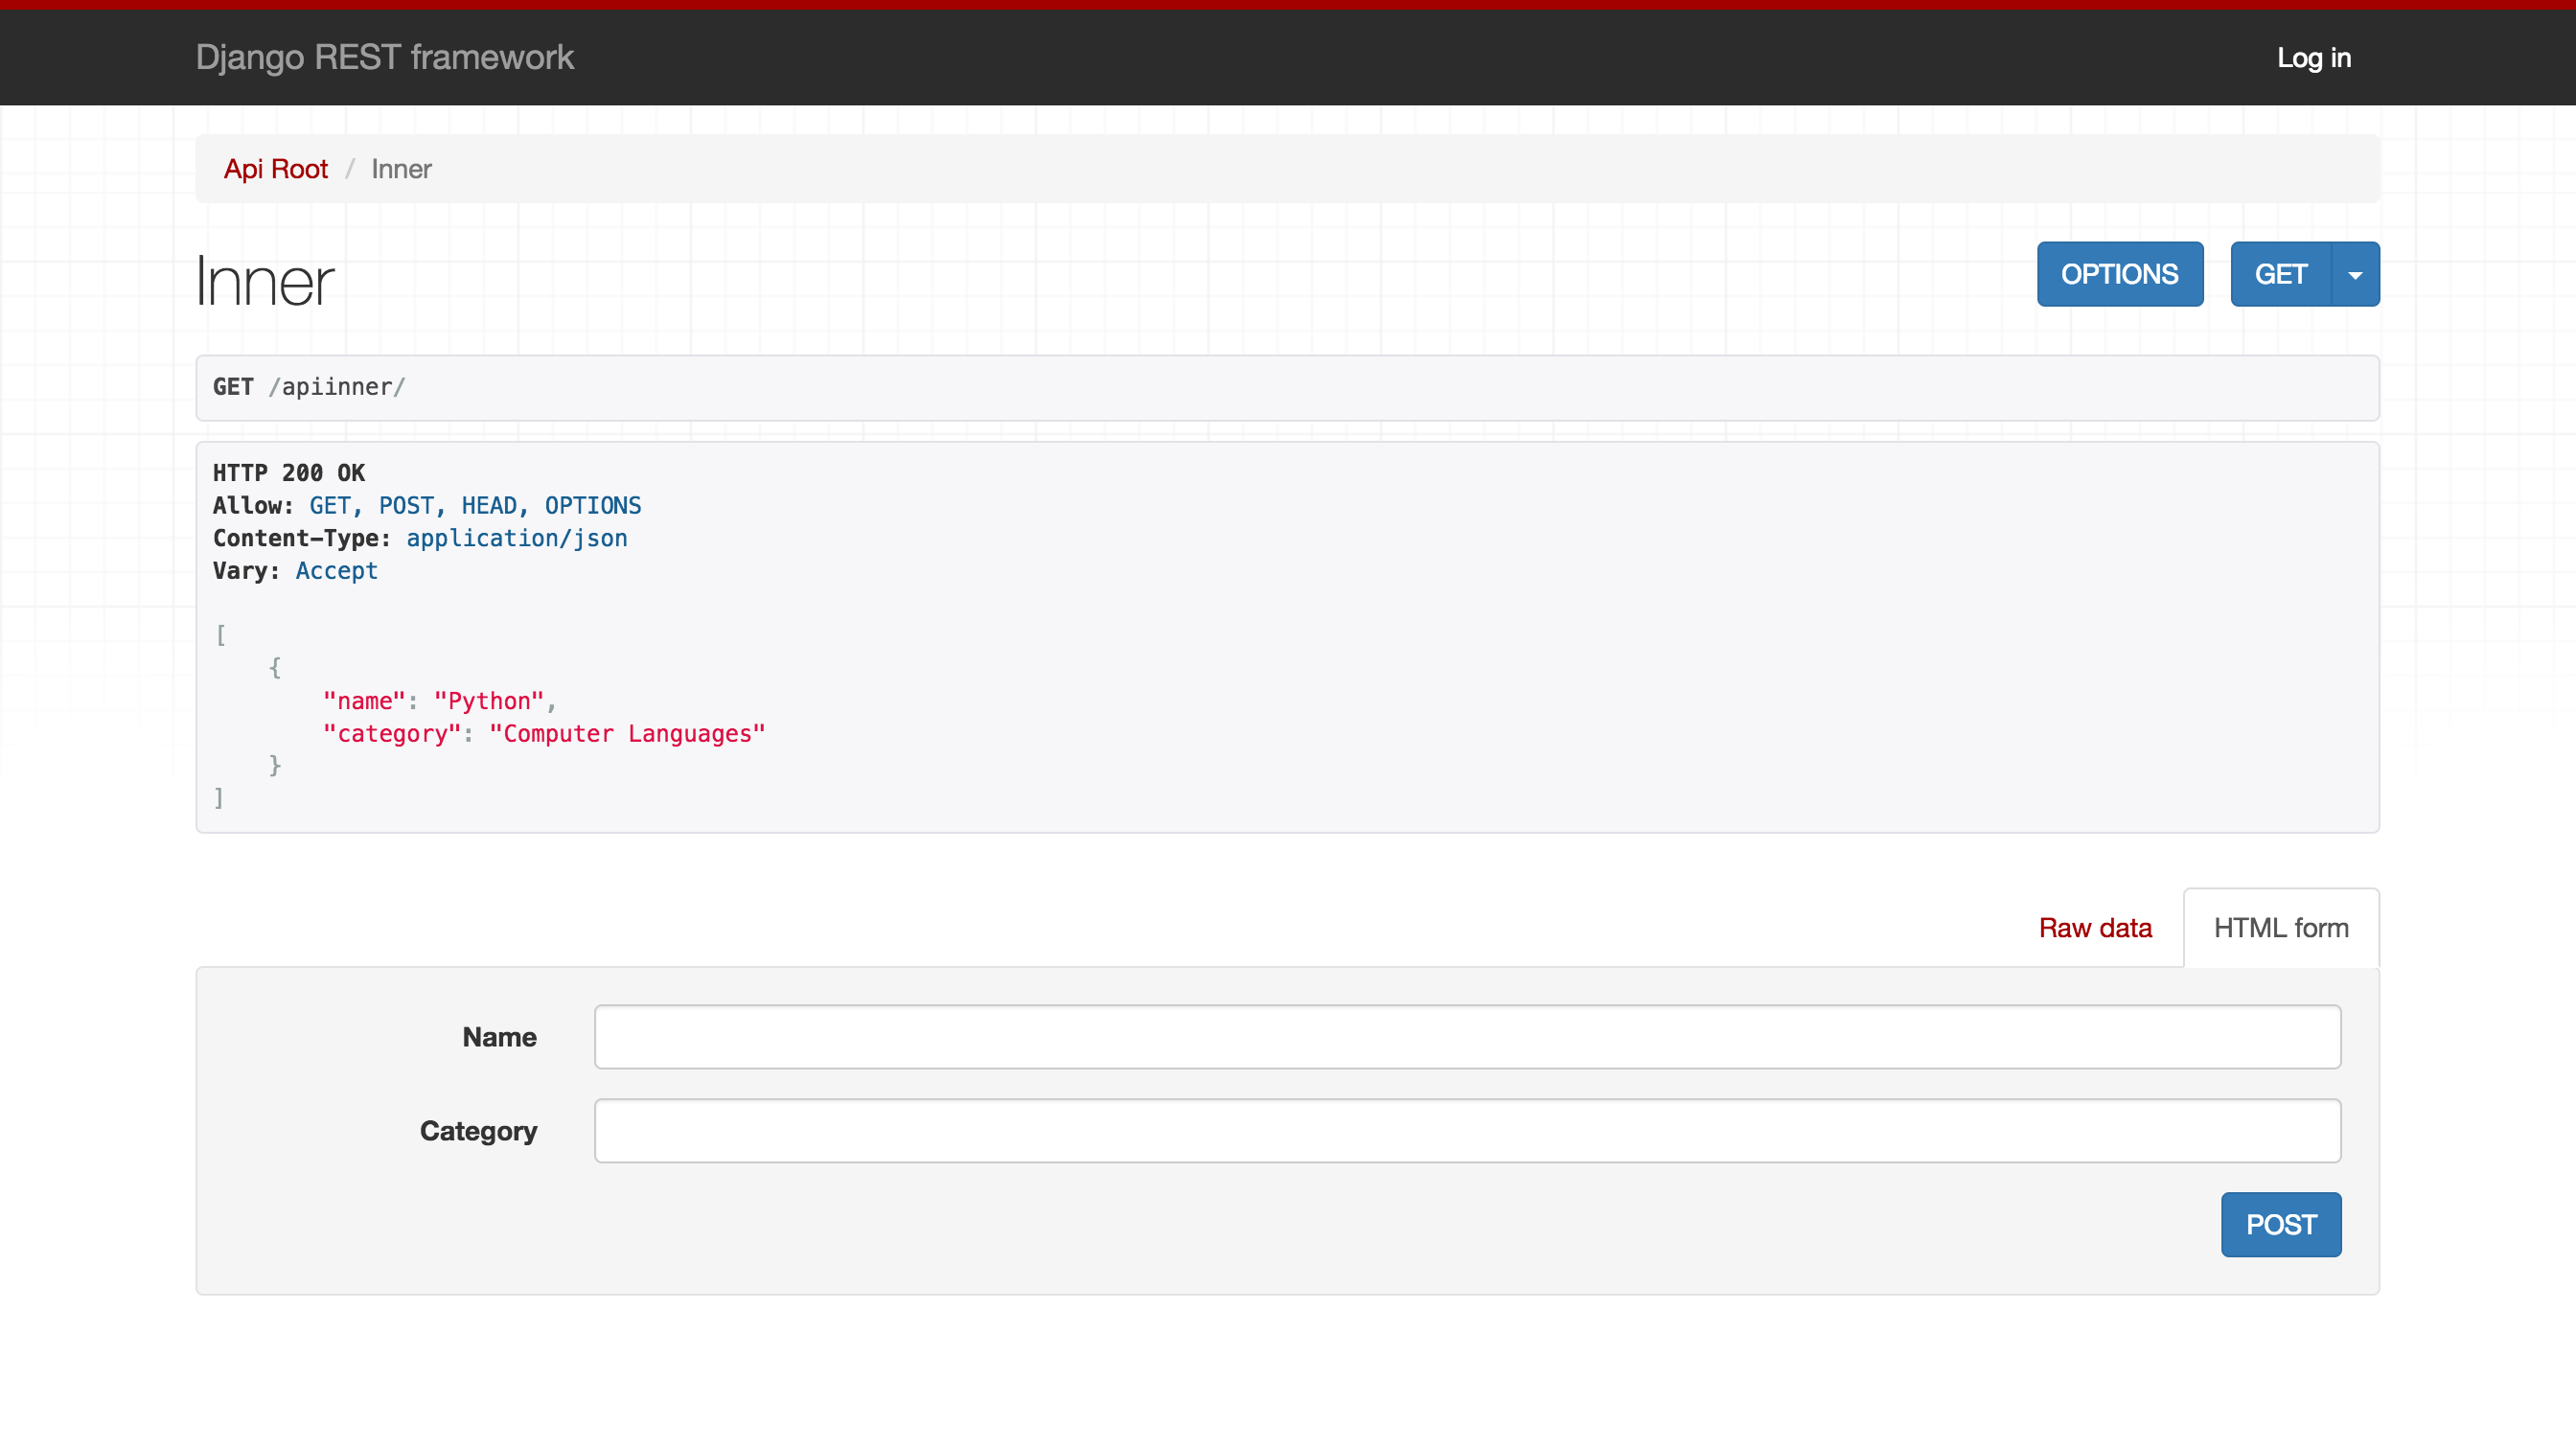Click the Name field label

(x=499, y=1037)
